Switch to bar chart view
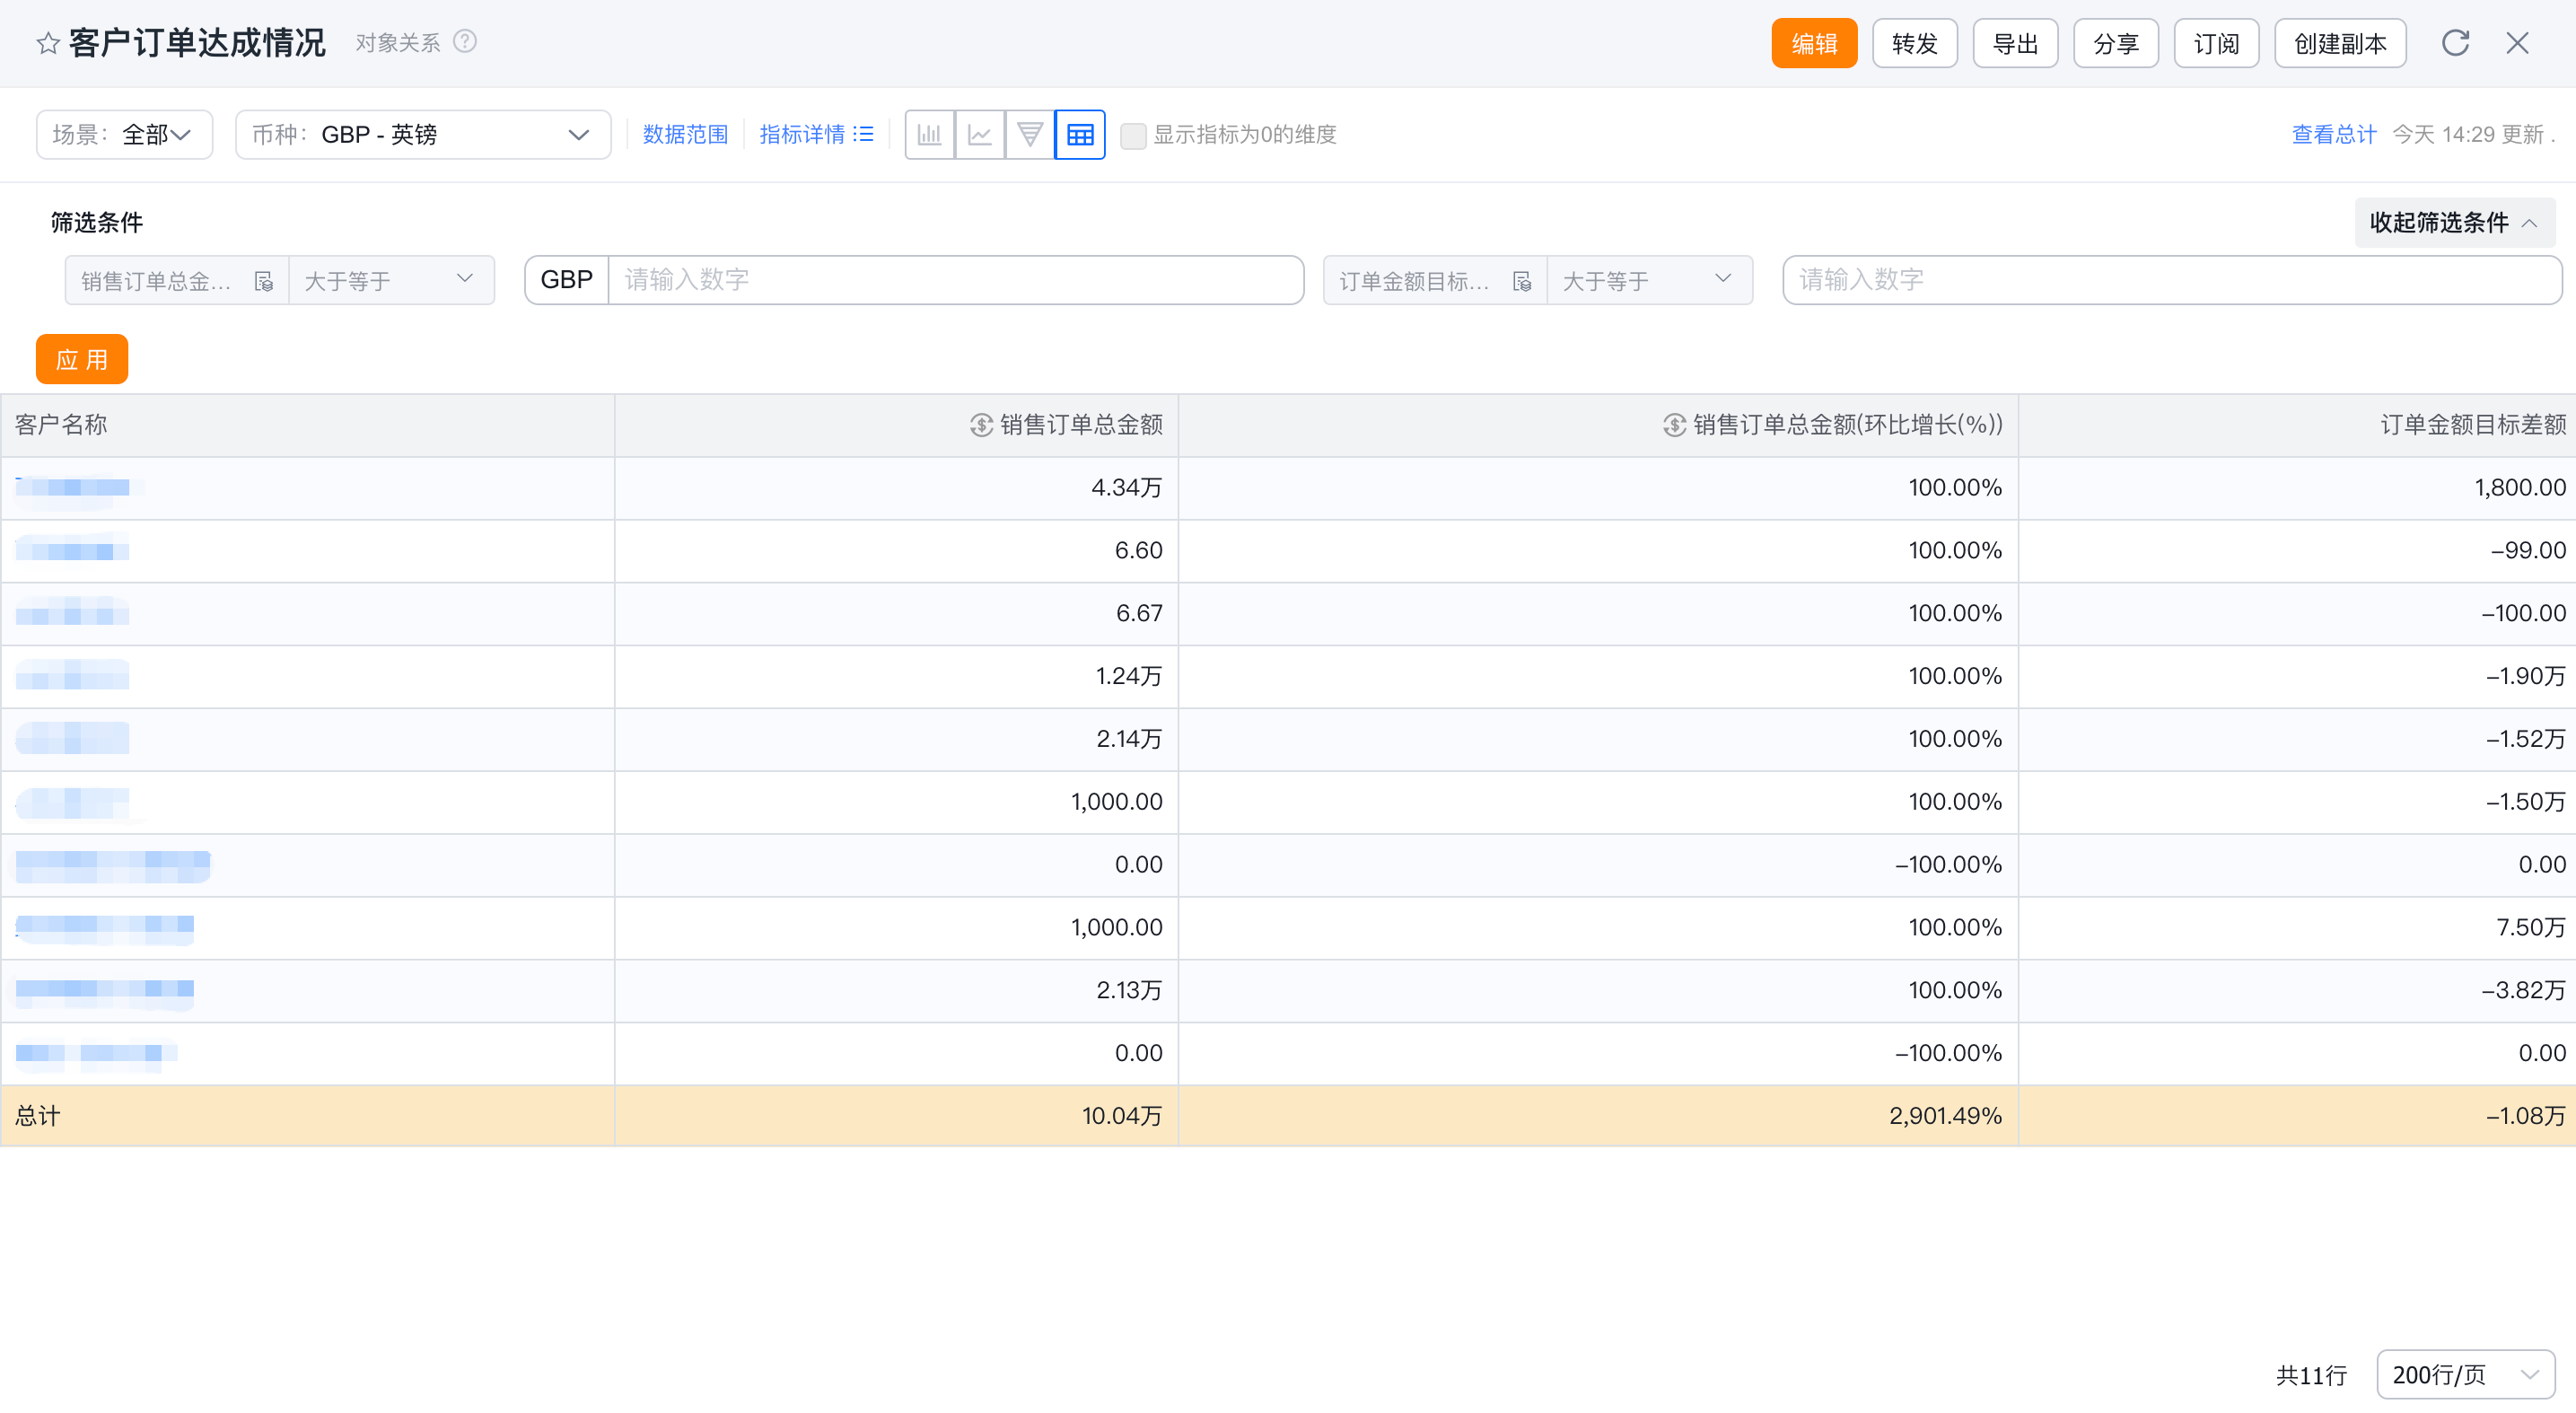Viewport: 2576px width, 1413px height. 929,135
